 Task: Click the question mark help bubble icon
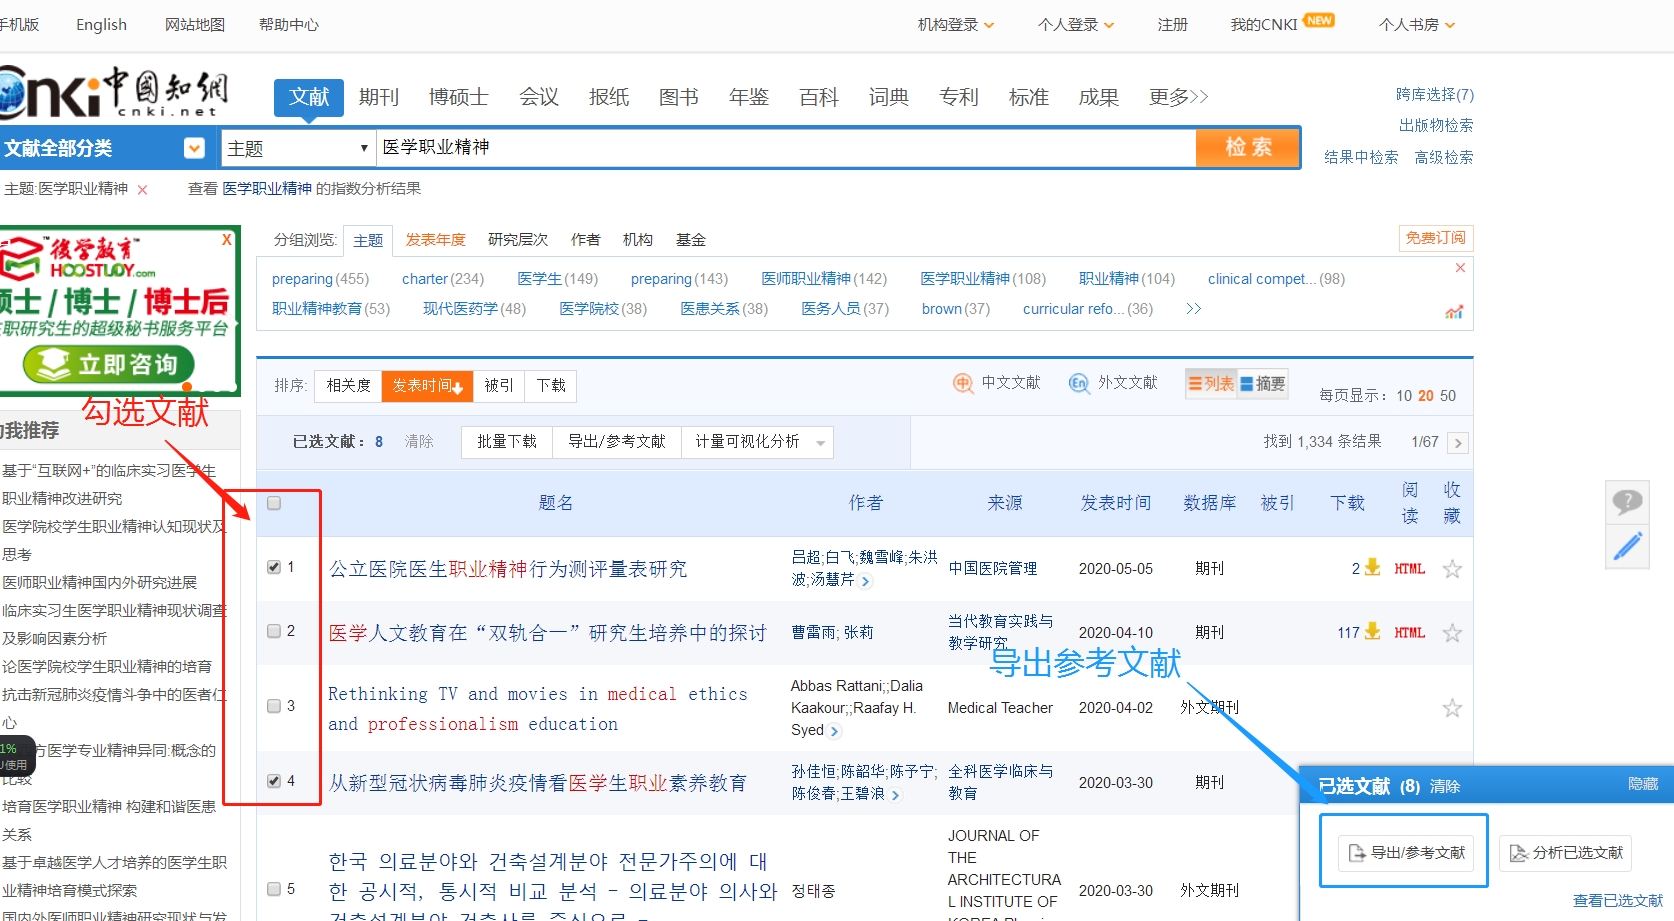(1627, 502)
